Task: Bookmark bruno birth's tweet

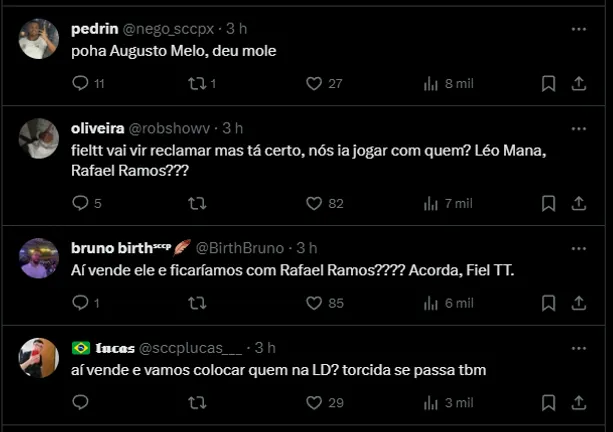Action: [548, 302]
